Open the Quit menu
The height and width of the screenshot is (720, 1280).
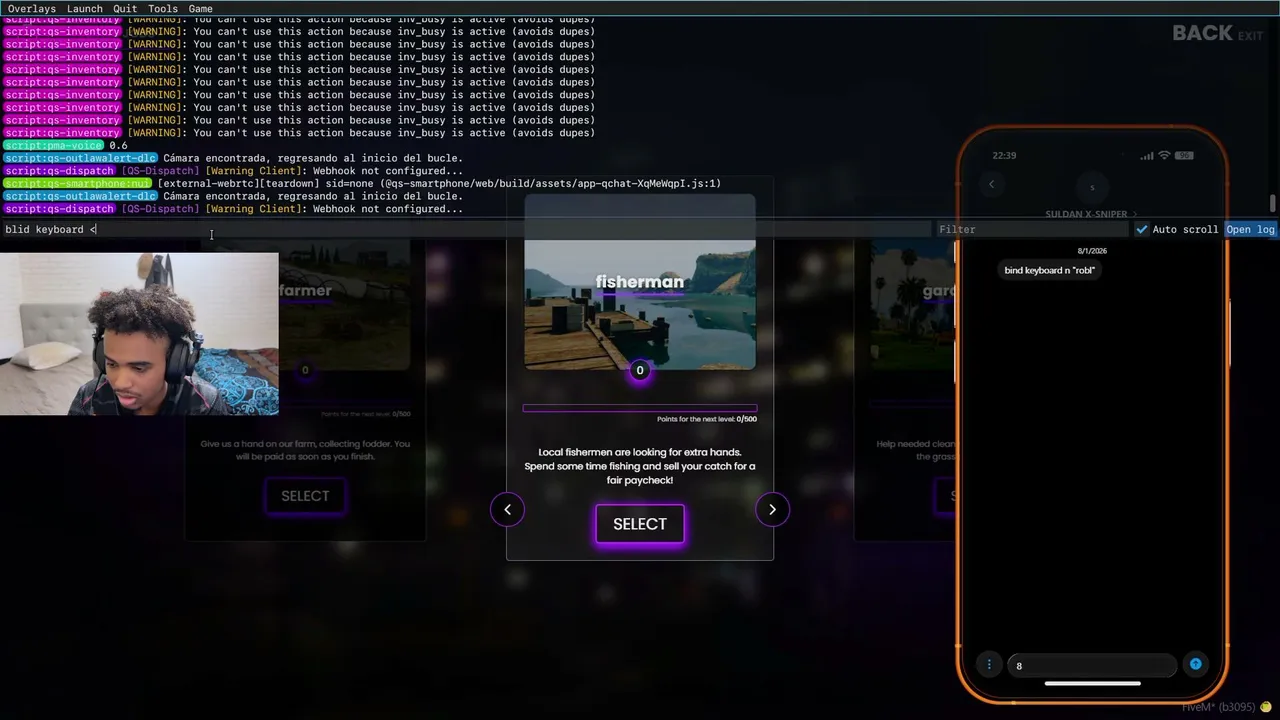(x=125, y=9)
